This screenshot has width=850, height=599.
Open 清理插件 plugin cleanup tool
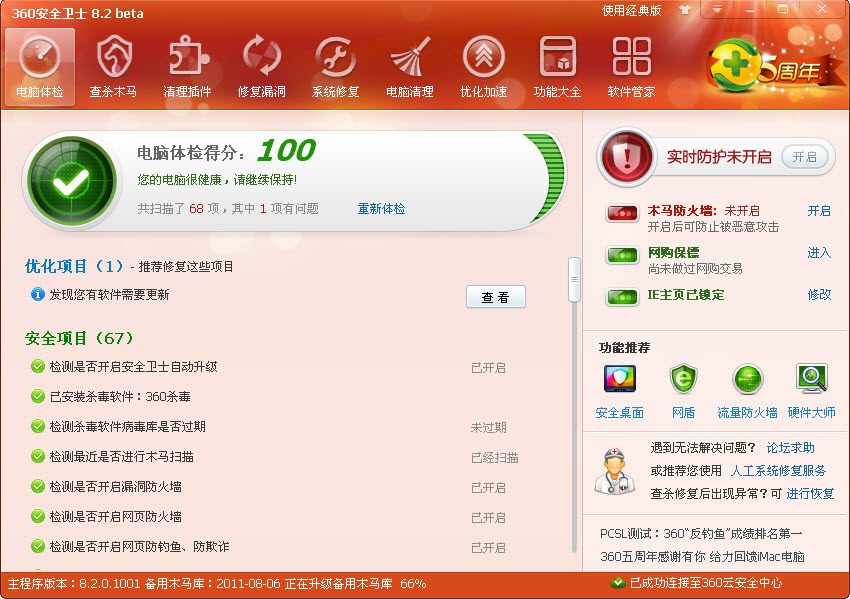[x=188, y=67]
